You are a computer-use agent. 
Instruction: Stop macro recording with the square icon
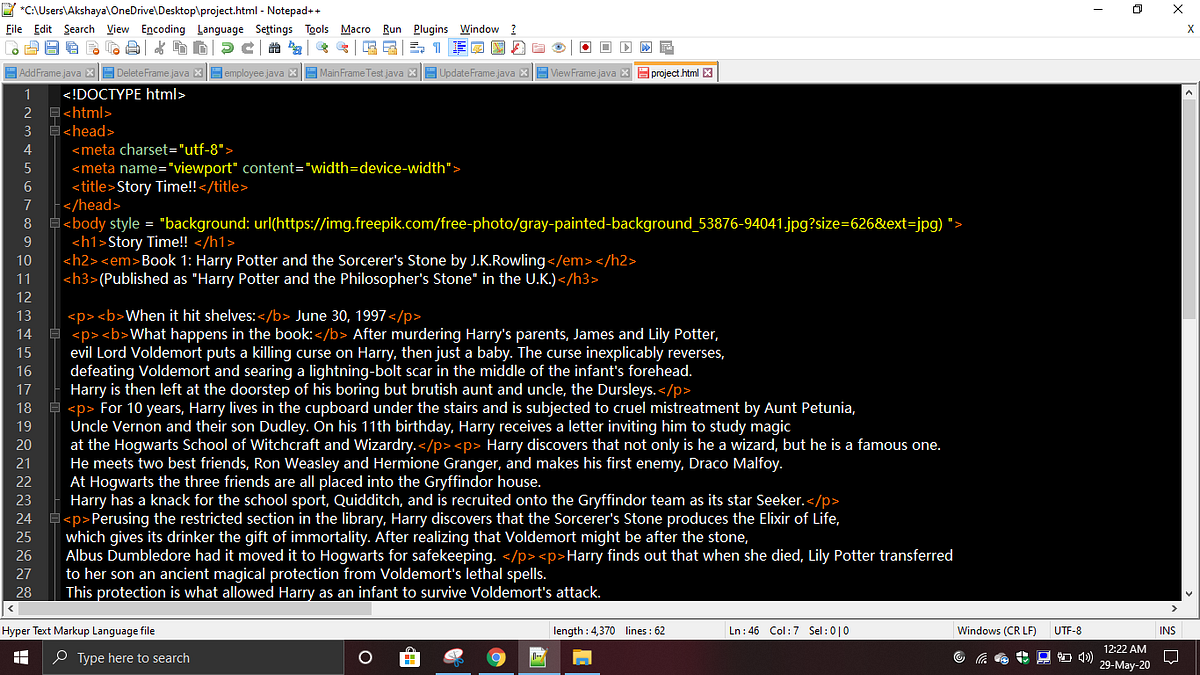point(605,47)
